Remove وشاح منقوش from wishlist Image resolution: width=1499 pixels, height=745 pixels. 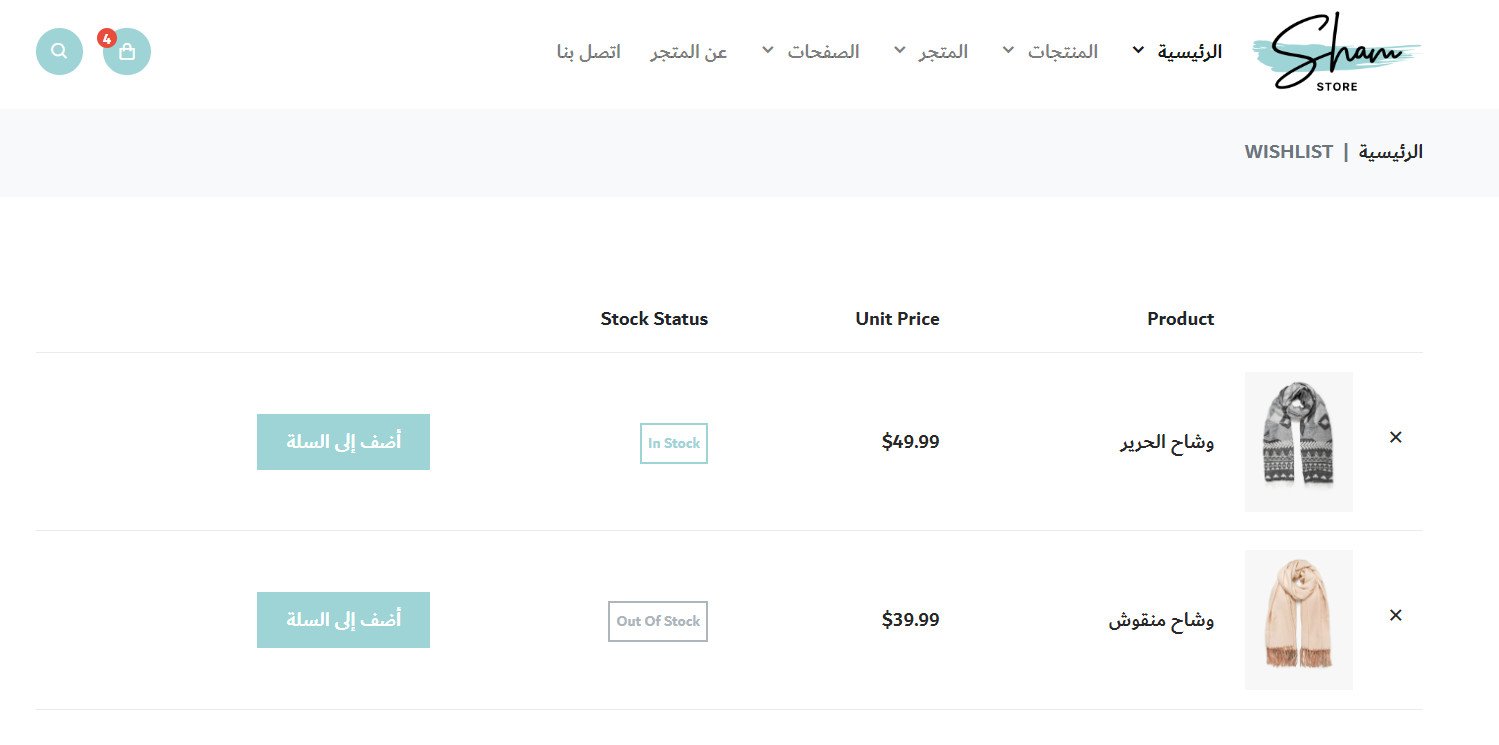[1396, 615]
